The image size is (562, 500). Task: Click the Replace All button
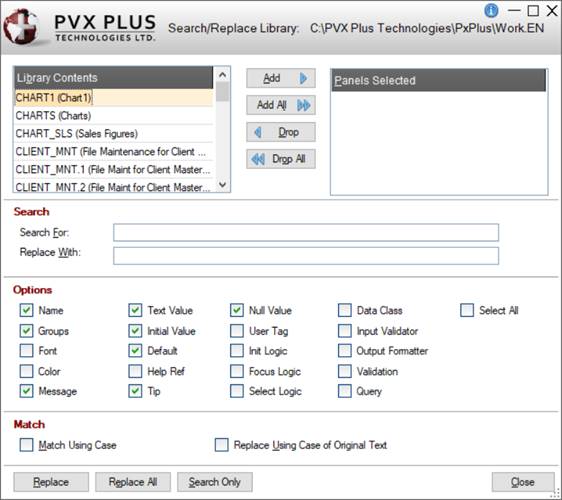click(x=133, y=482)
